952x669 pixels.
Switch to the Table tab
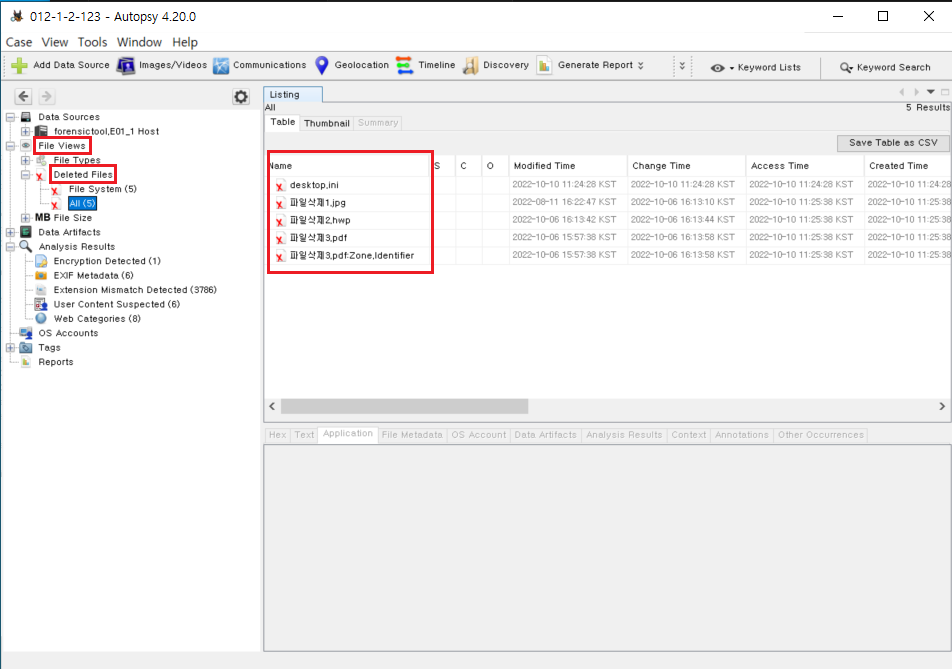pyautogui.click(x=282, y=122)
